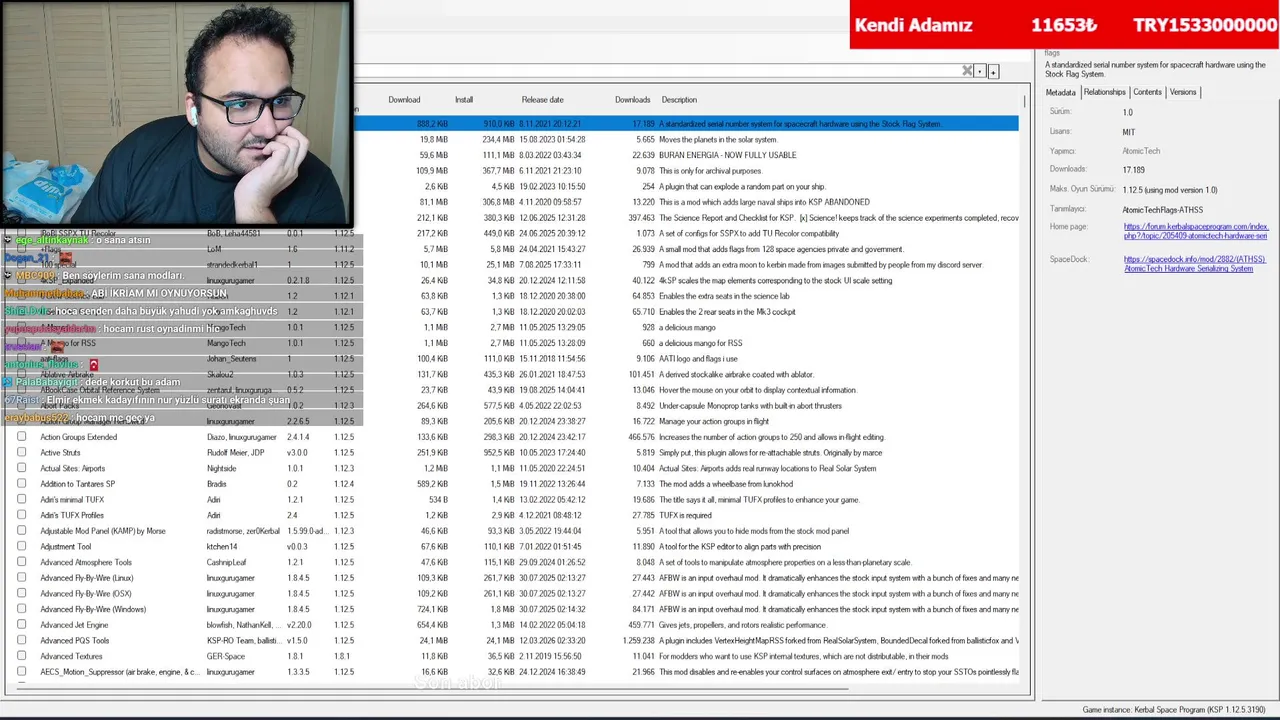Screen dimensions: 1280x720
Task: Sort by the Downloads count column header
Action: coord(632,100)
